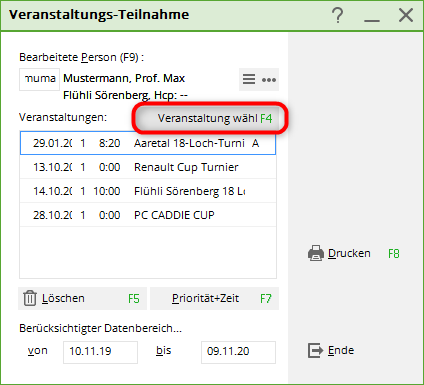Open the help question mark icon
This screenshot has width=424, height=385.
[338, 15]
